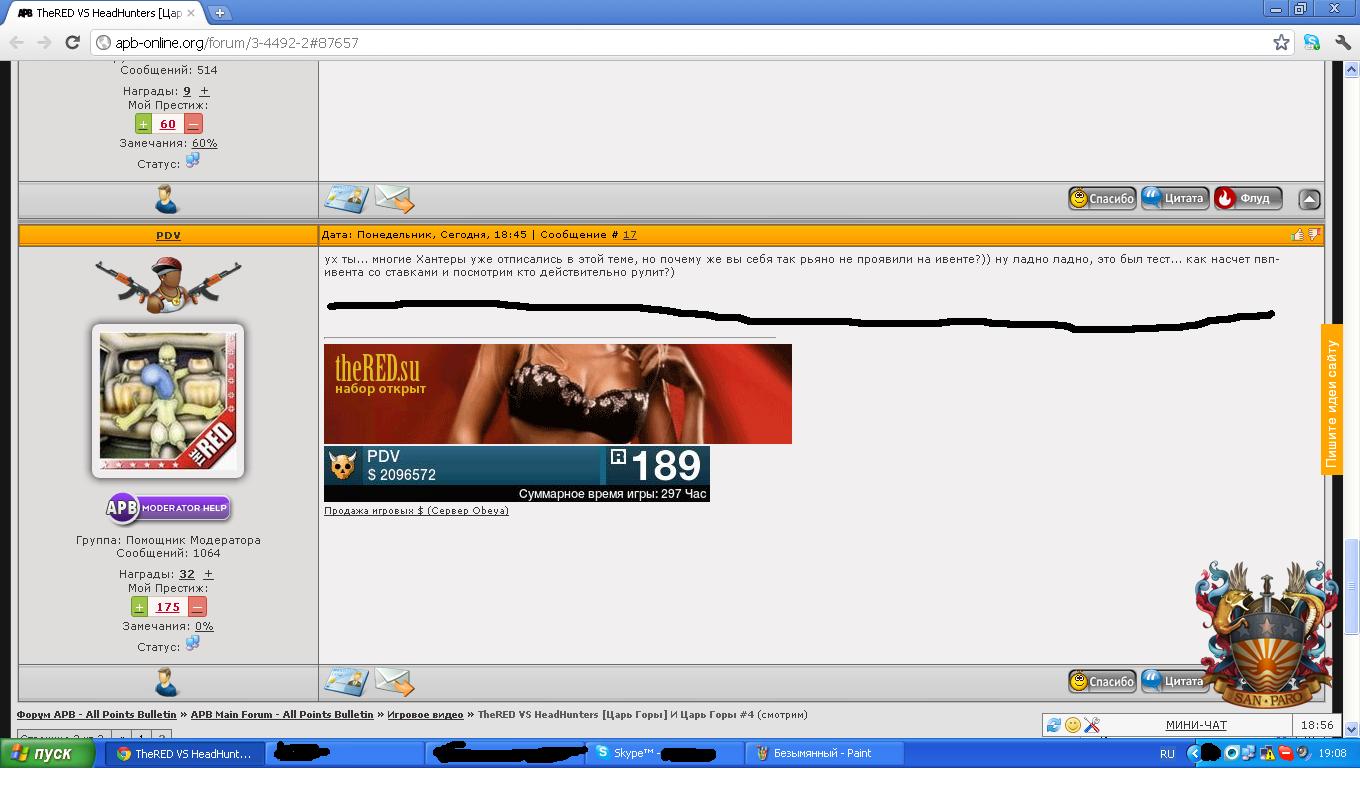This screenshot has height=785, width=1360.
Task: Send private message to PDV via envelope icon
Action: click(394, 682)
